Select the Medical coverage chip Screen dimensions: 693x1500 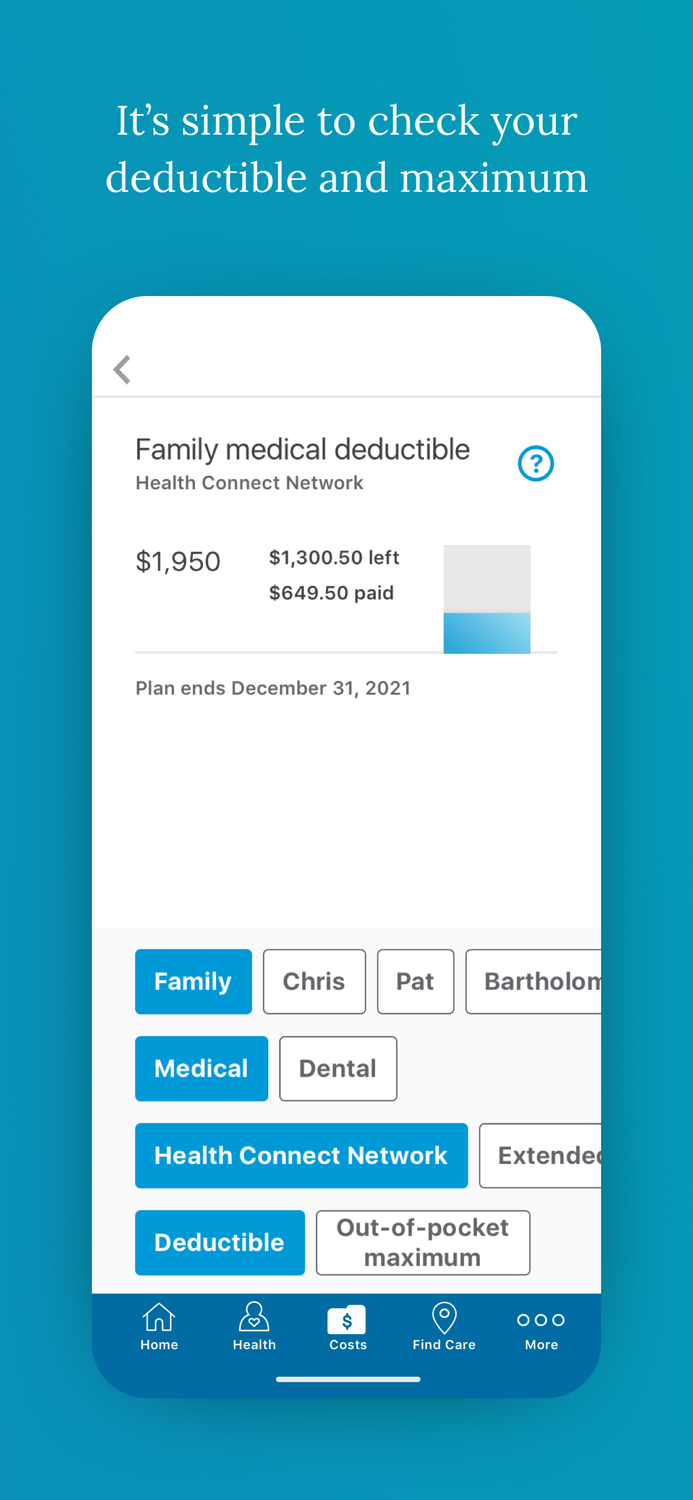201,1068
